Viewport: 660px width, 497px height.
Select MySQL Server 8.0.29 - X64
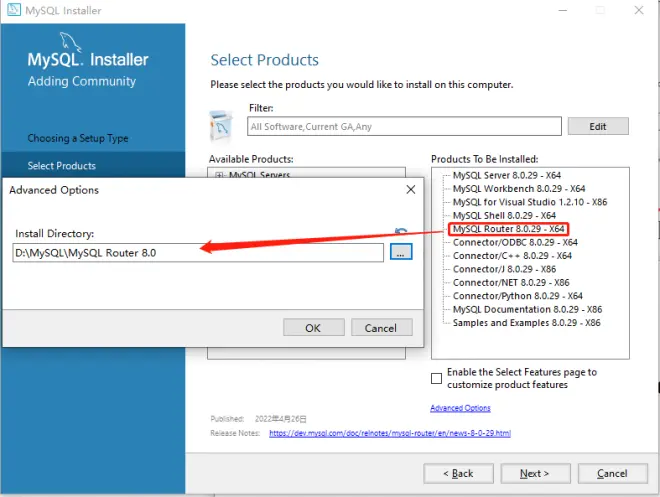(507, 175)
